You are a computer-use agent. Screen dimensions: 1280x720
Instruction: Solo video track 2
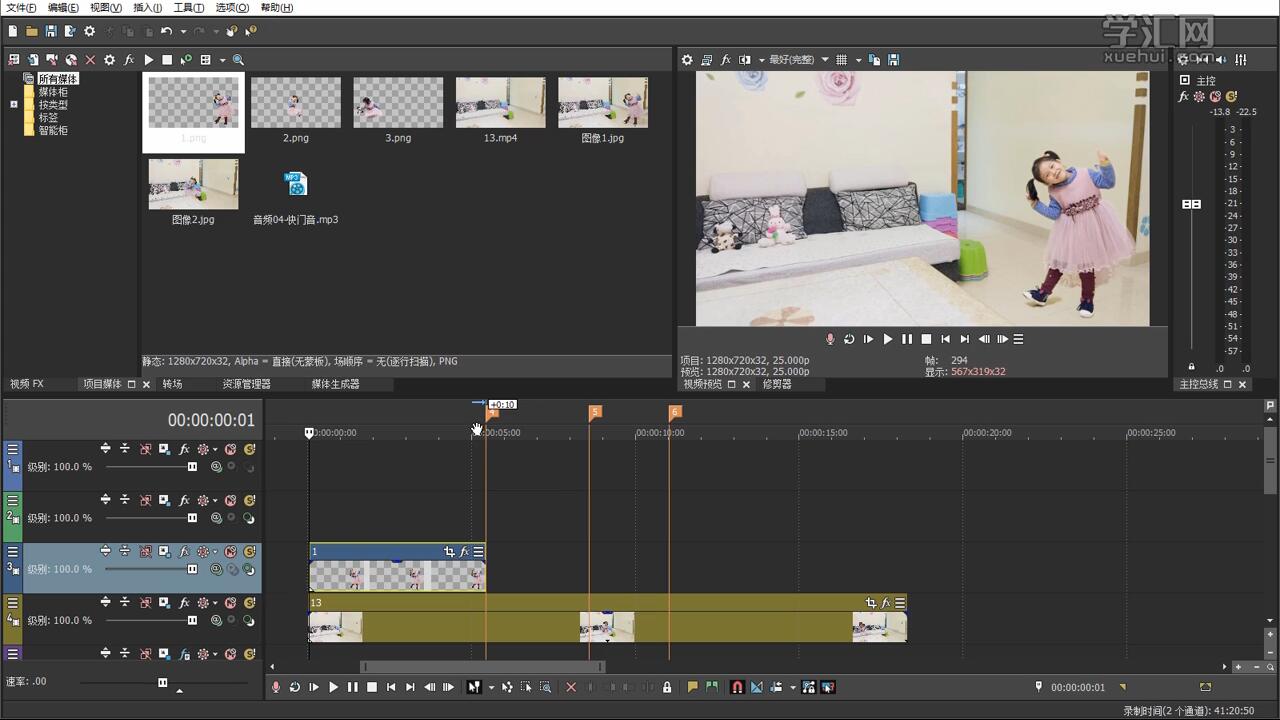click(249, 501)
